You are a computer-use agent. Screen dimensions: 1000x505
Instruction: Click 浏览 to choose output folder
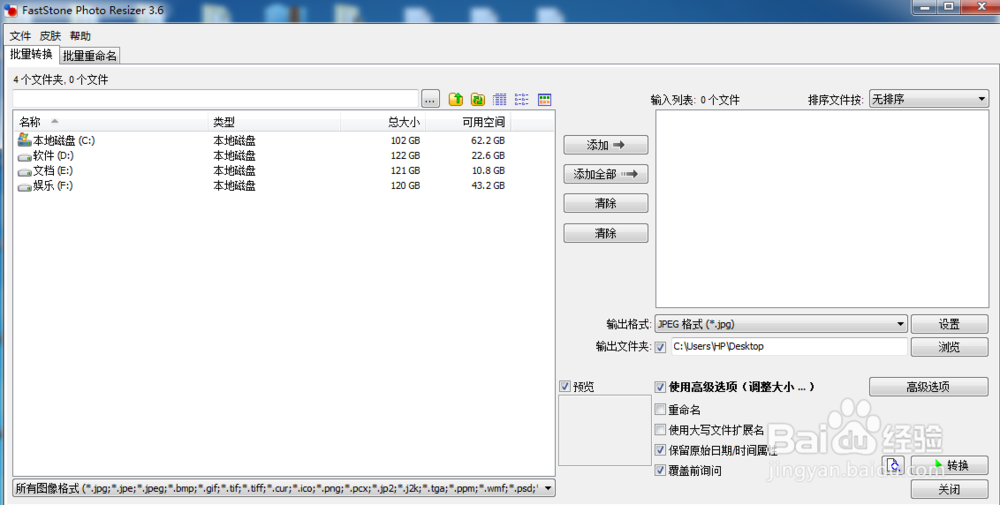[950, 347]
